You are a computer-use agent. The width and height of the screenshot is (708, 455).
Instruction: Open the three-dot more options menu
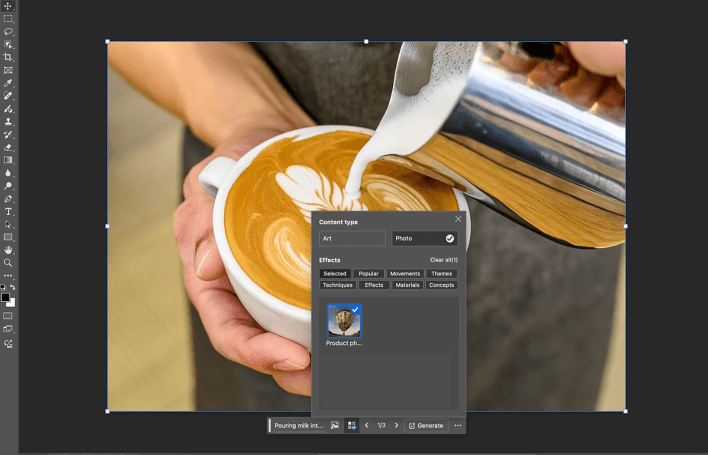(457, 425)
